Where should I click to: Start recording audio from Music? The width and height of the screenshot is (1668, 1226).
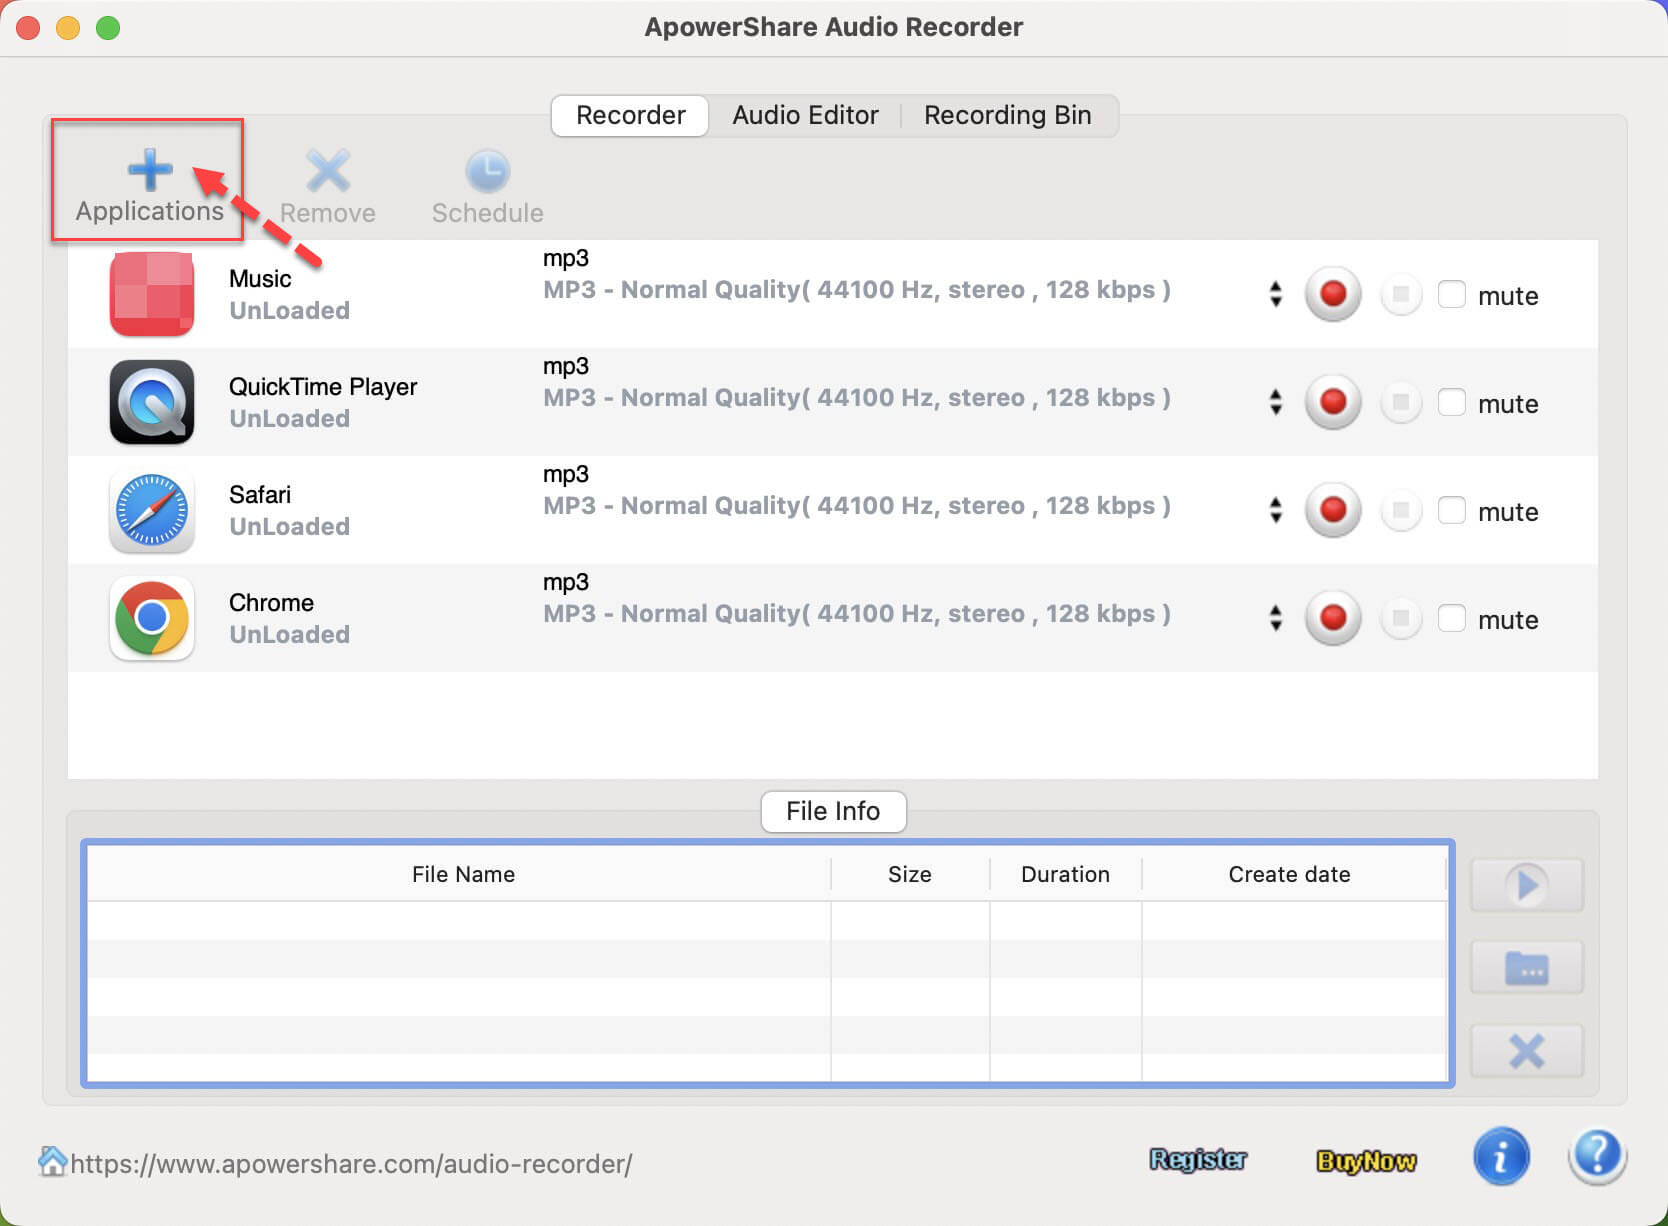[x=1333, y=294]
